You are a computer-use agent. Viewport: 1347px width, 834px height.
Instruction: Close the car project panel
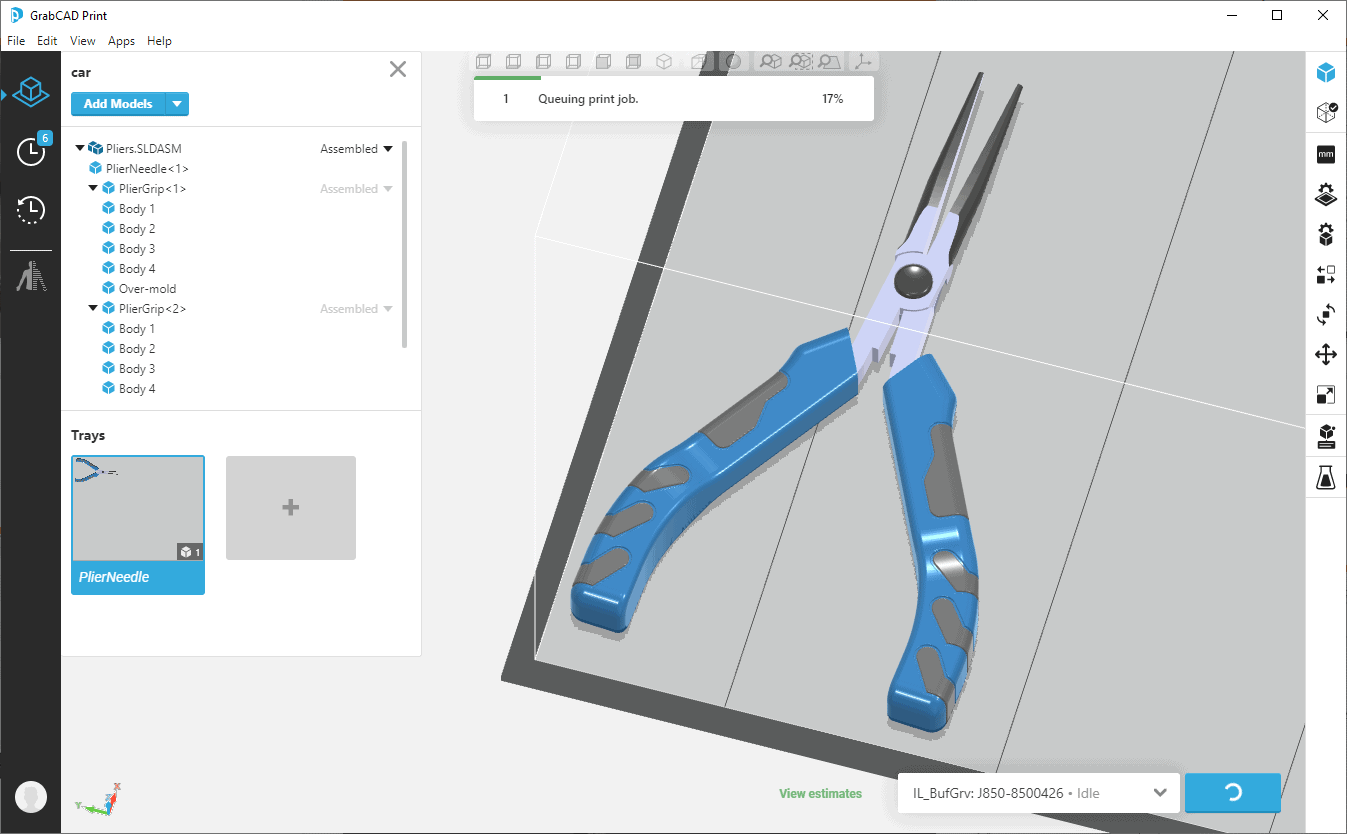point(398,69)
